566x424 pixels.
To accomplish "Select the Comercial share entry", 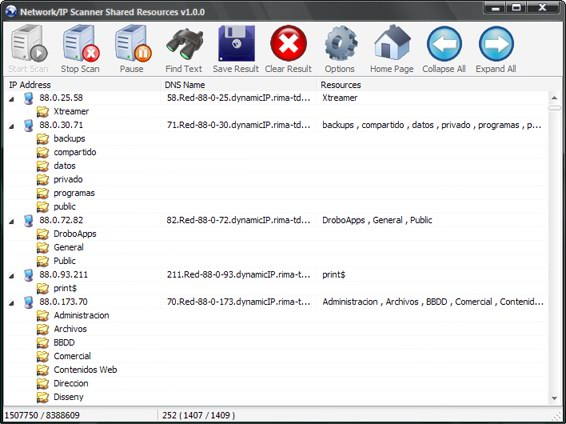I will tap(72, 356).
